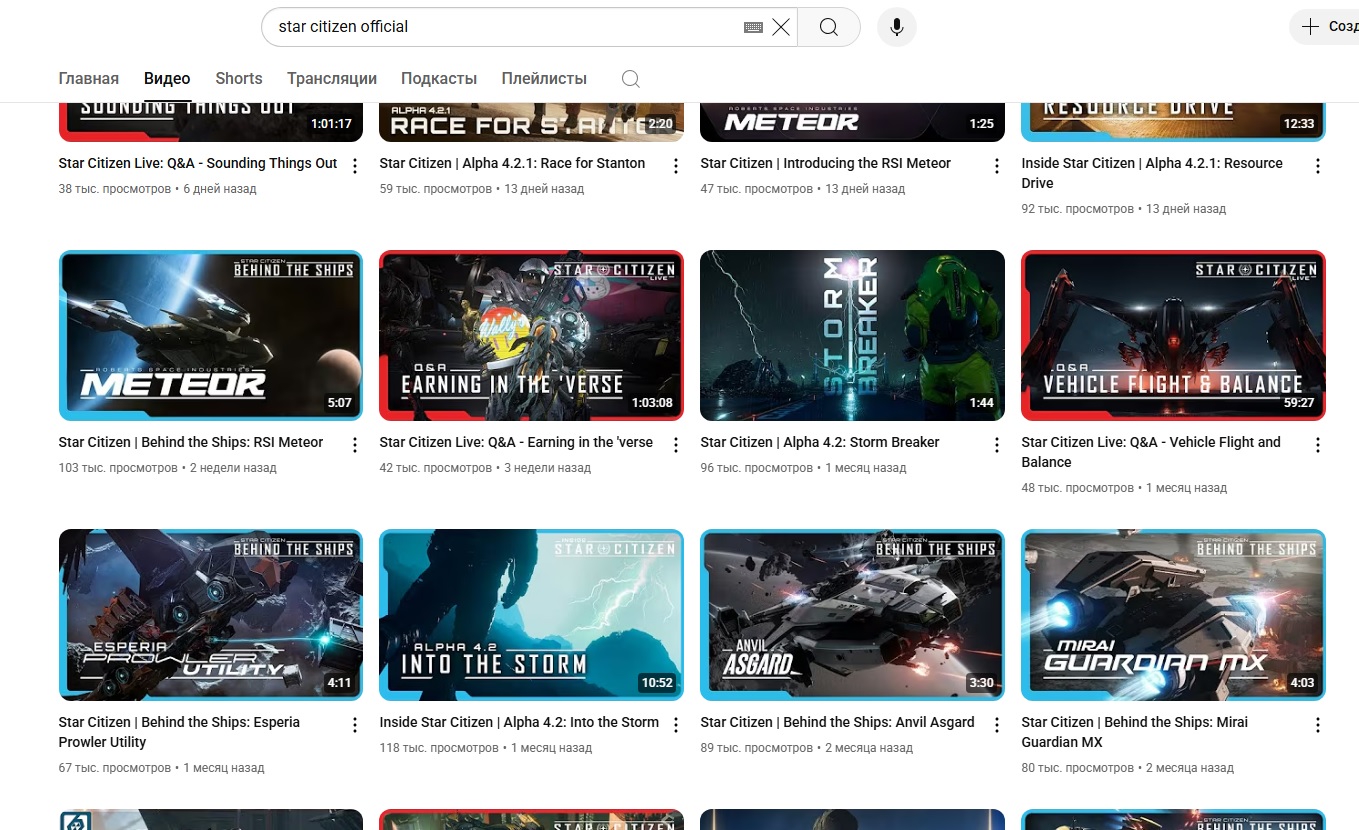This screenshot has width=1359, height=830.
Task: Play the Esperia Prowler Utility thumbnail
Action: pos(211,615)
